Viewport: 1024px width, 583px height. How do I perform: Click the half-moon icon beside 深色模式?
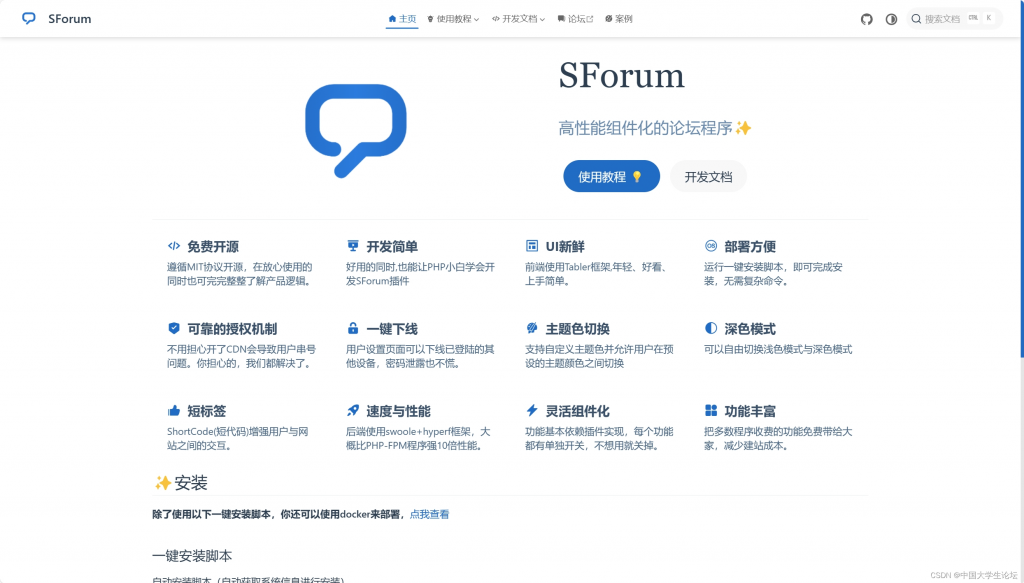coord(711,328)
